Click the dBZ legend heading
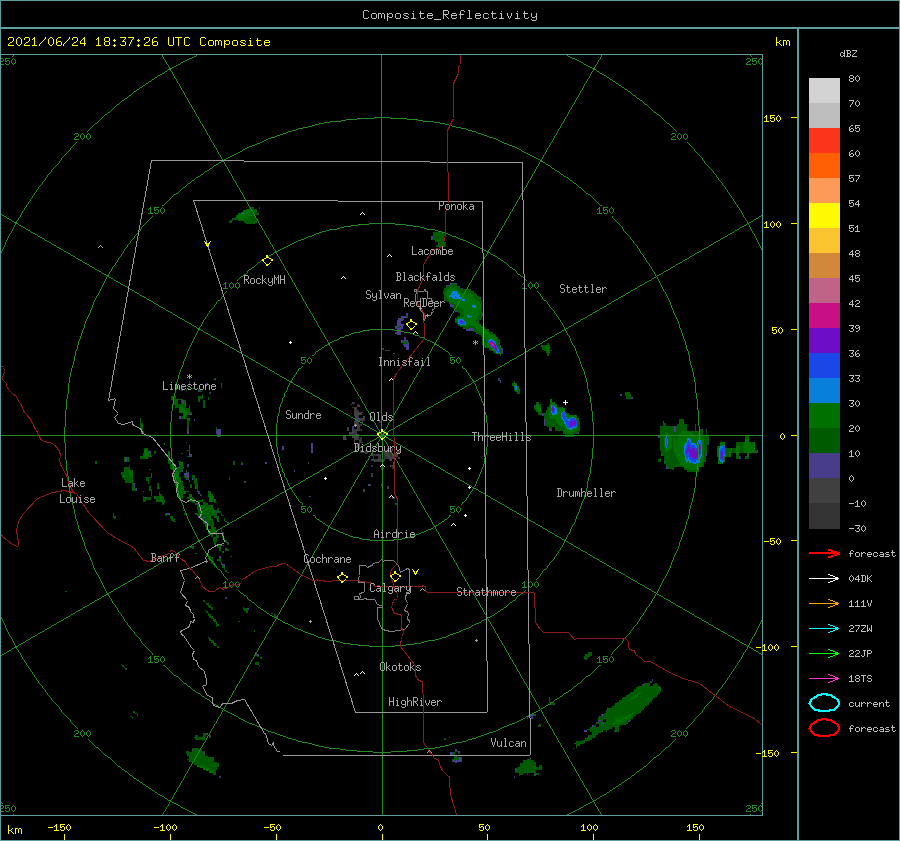 (848, 54)
